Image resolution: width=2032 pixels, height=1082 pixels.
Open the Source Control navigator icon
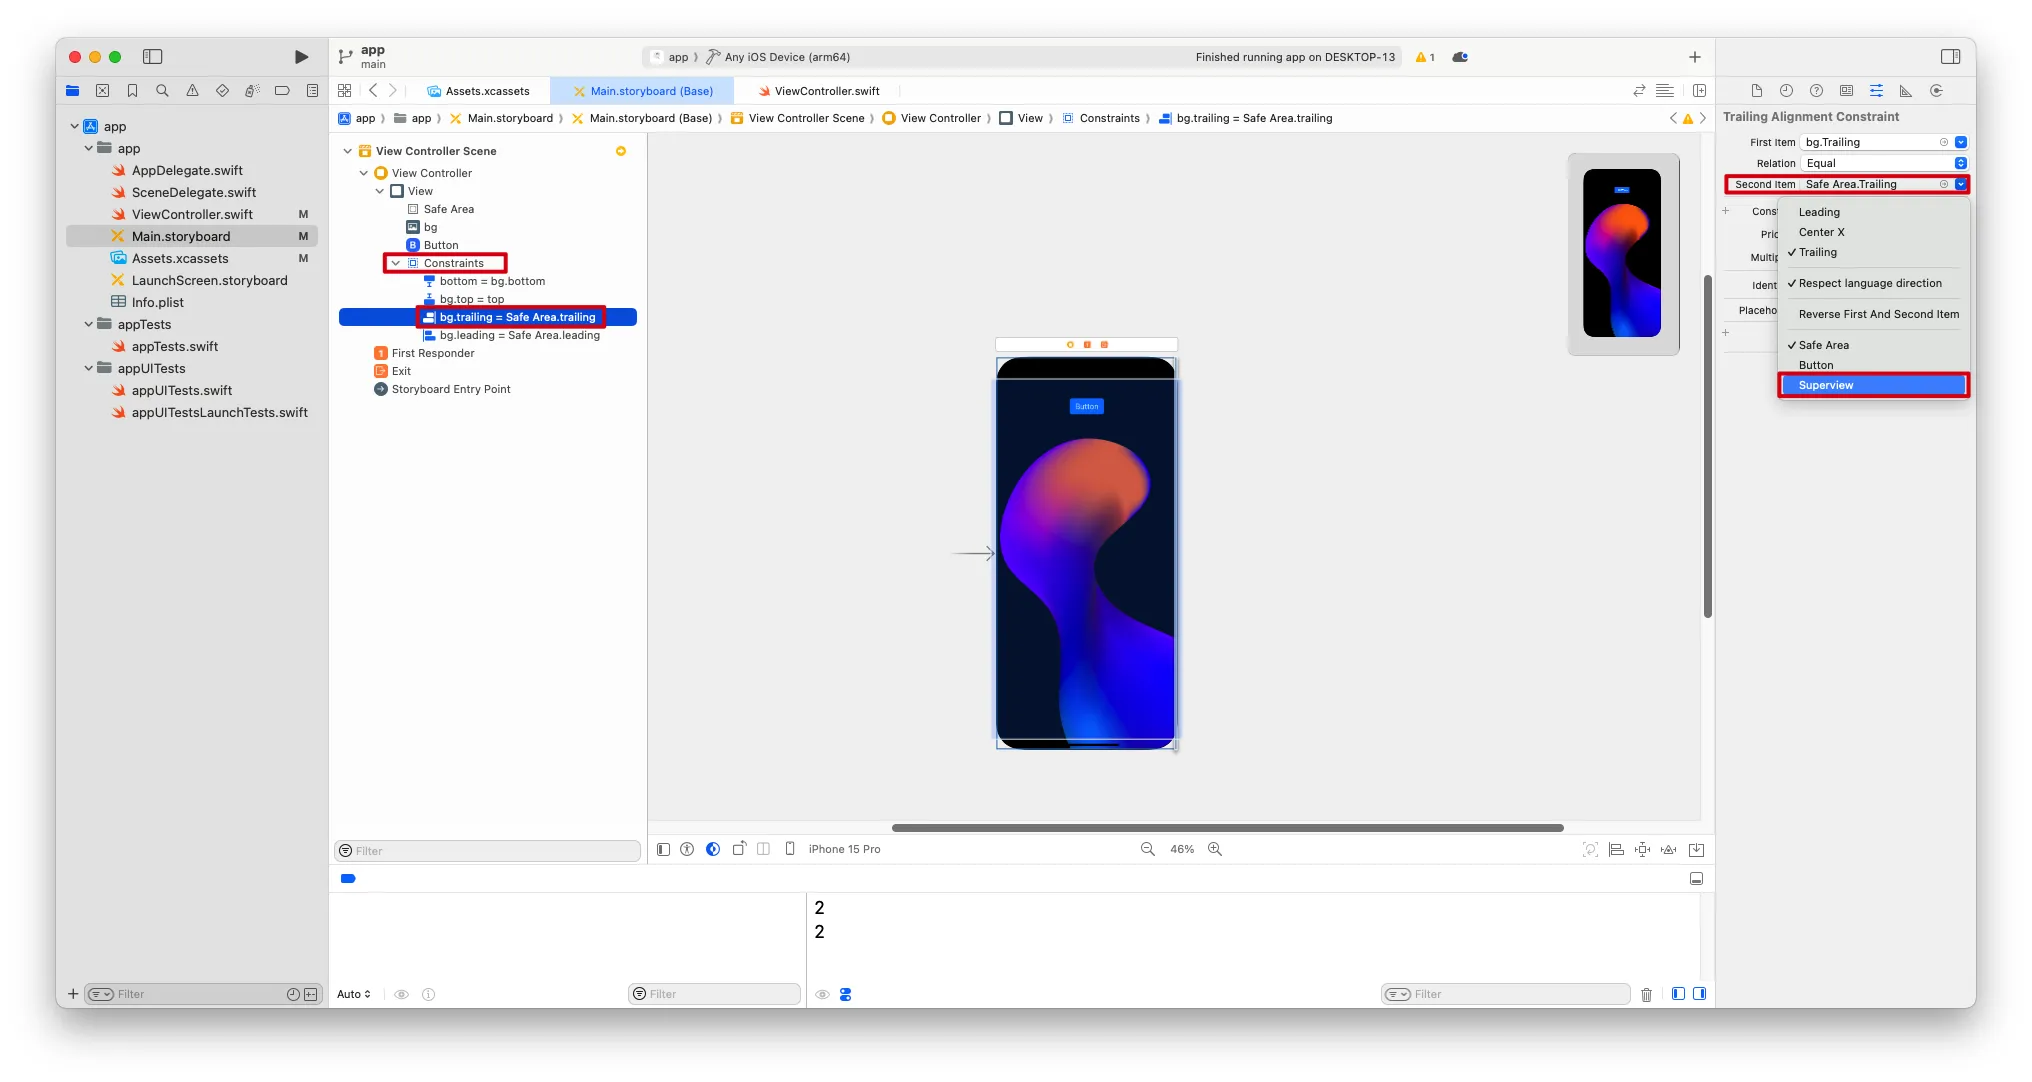[102, 91]
